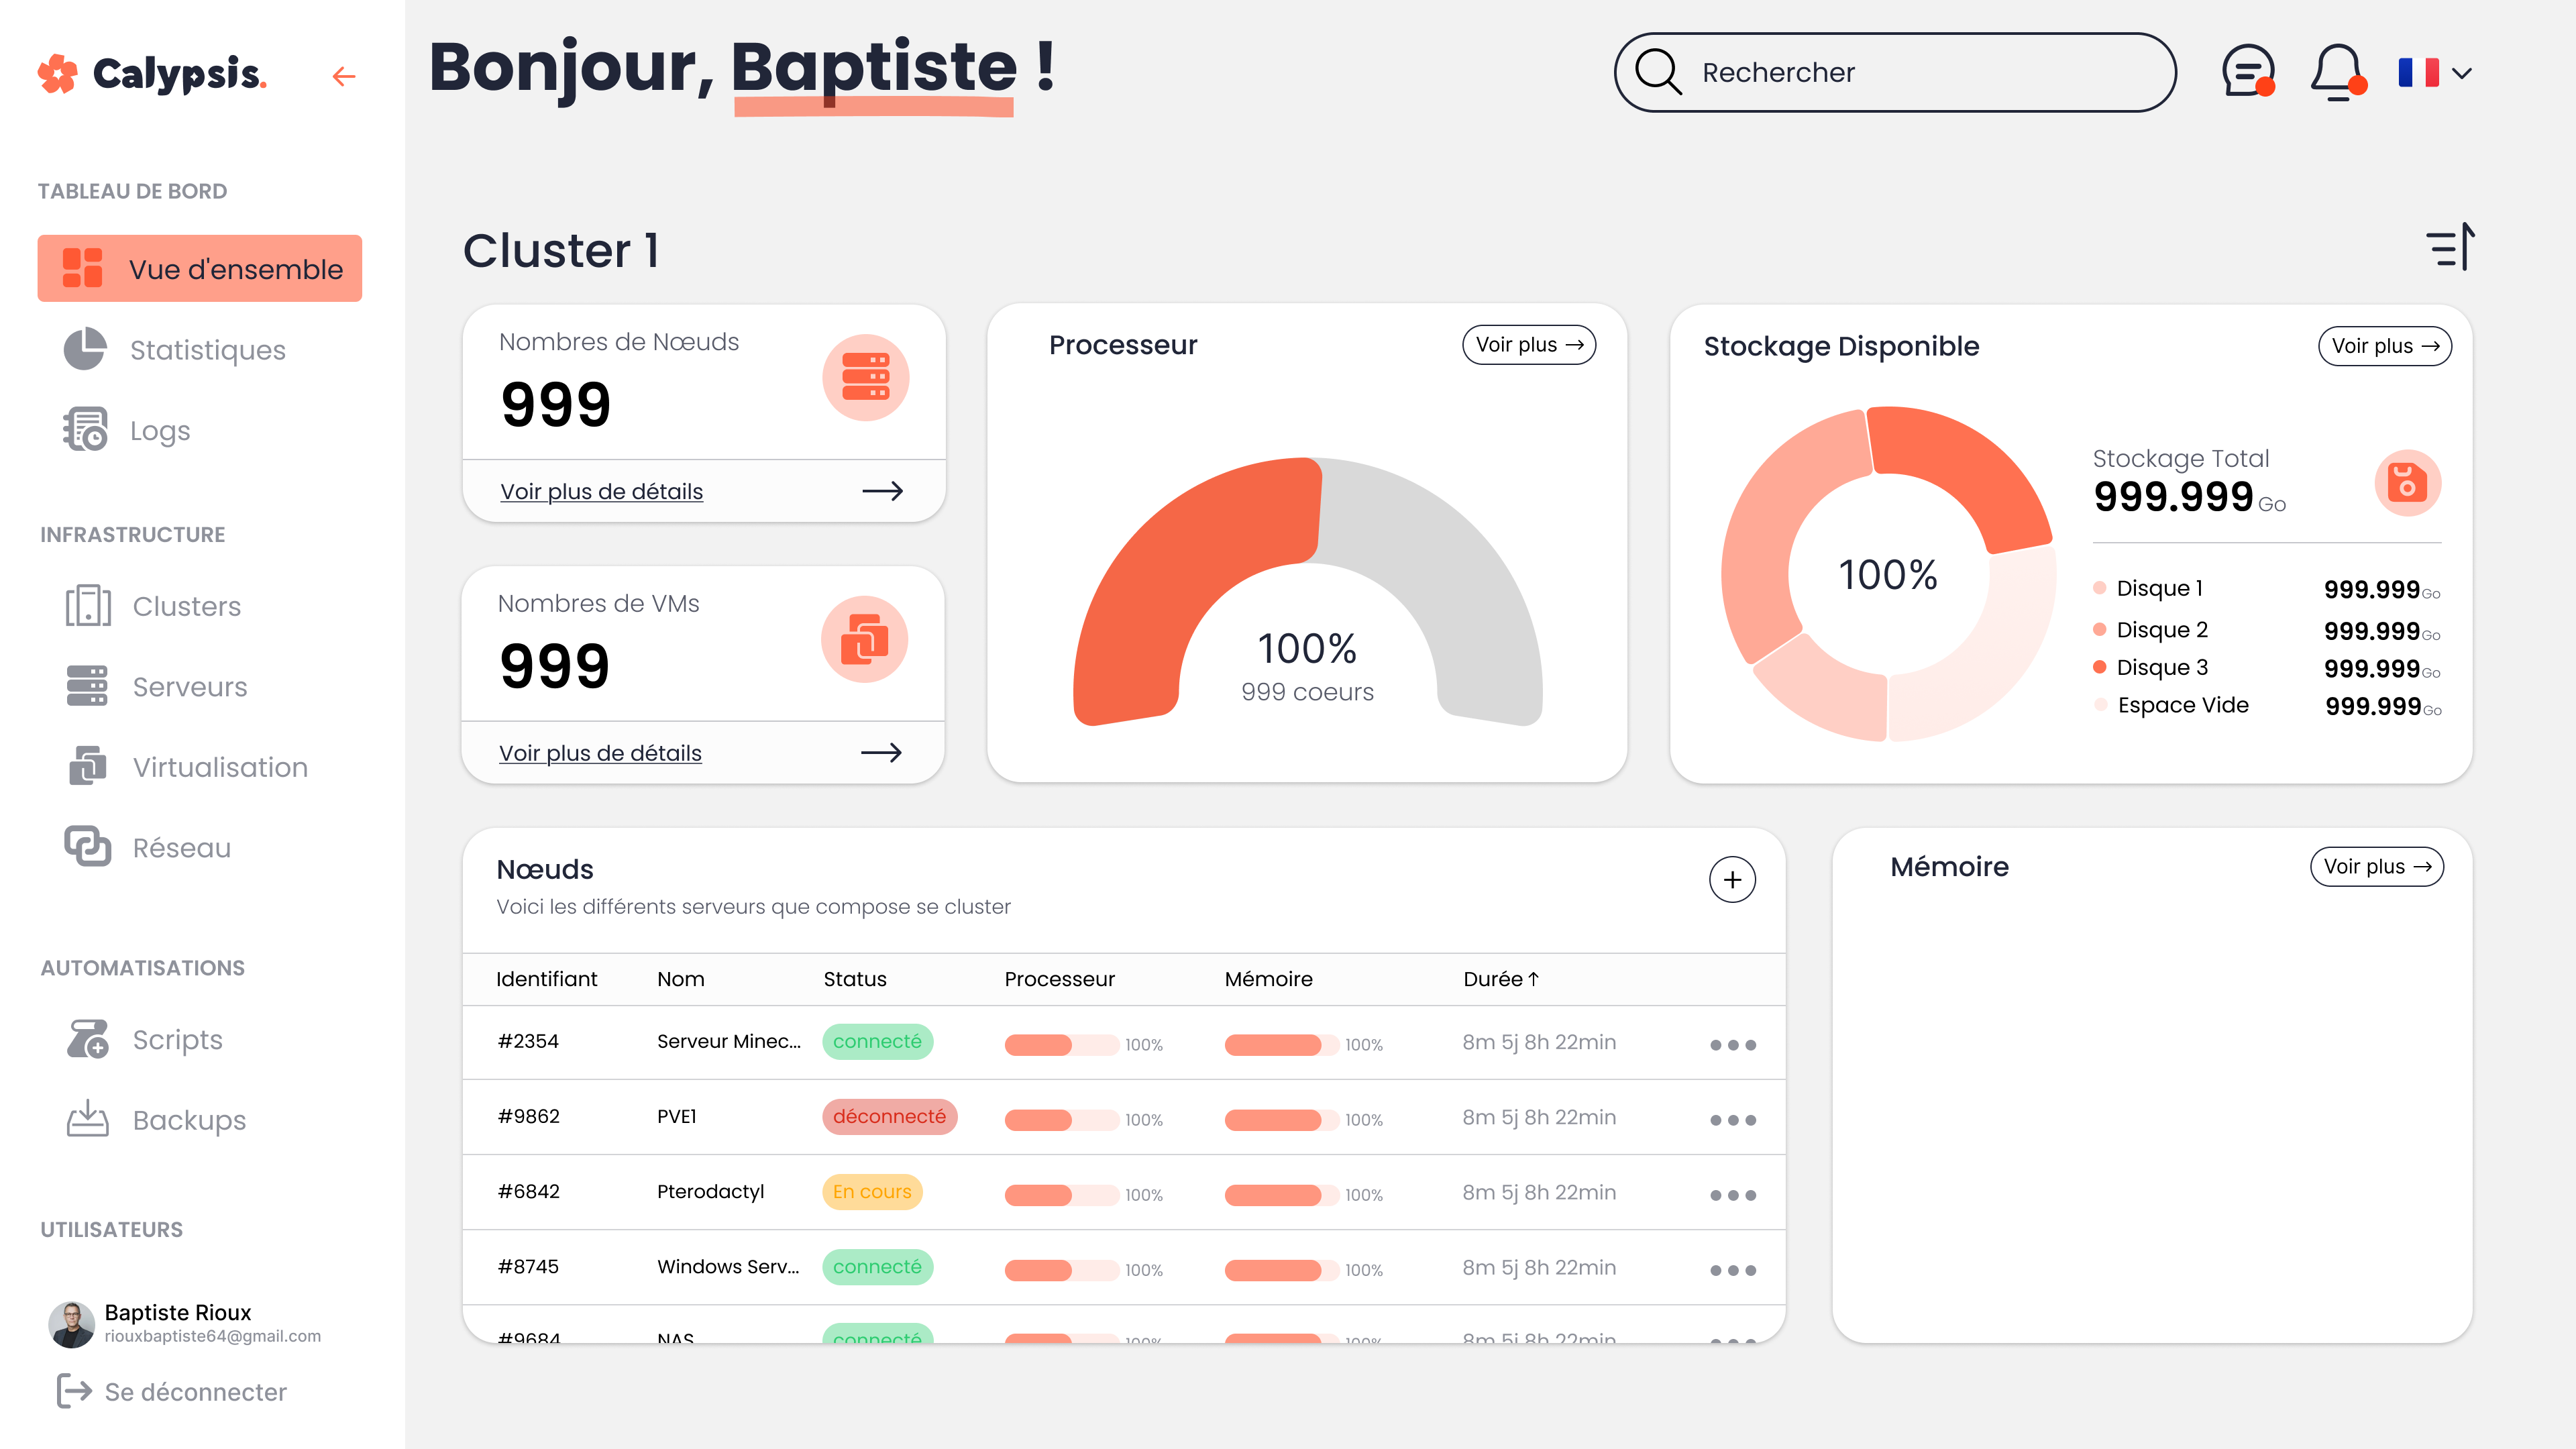
Task: Toggle the En cours status of Pterodactyl
Action: click(x=871, y=1191)
